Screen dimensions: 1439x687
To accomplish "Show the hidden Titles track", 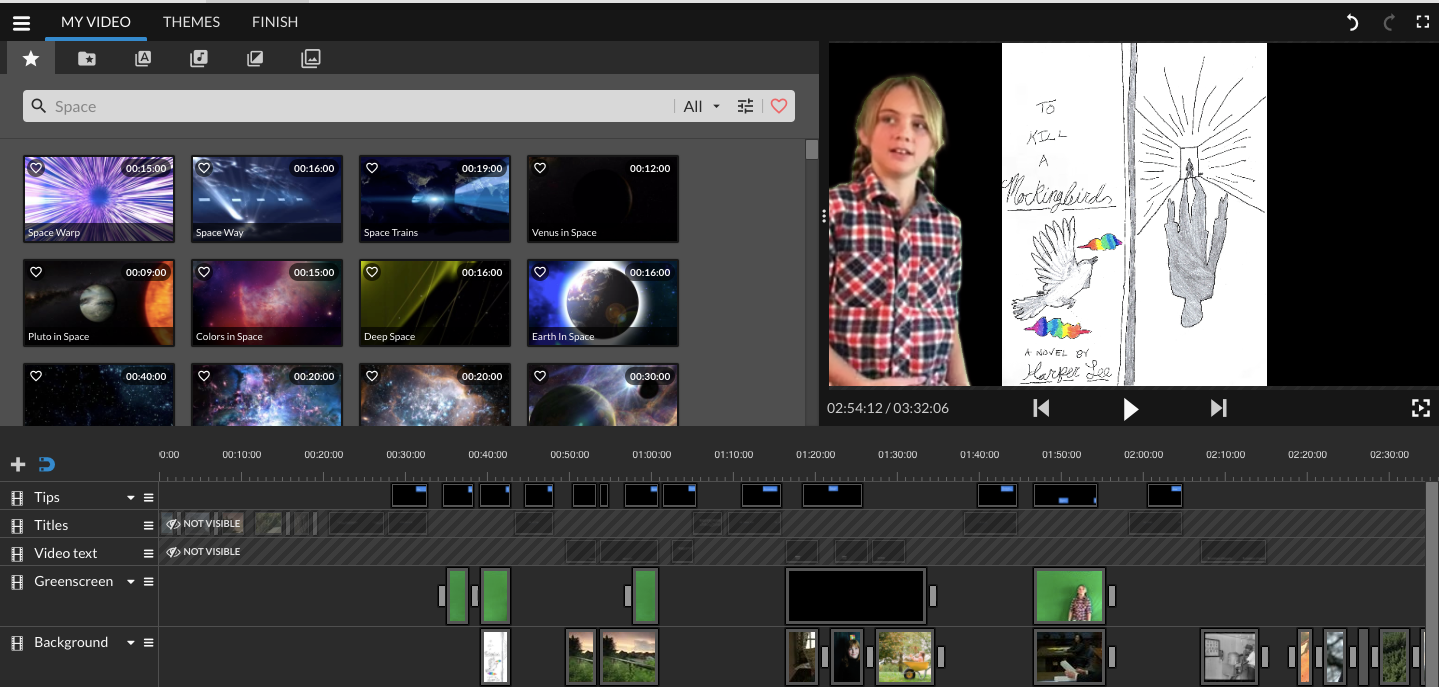I will (x=203, y=524).
